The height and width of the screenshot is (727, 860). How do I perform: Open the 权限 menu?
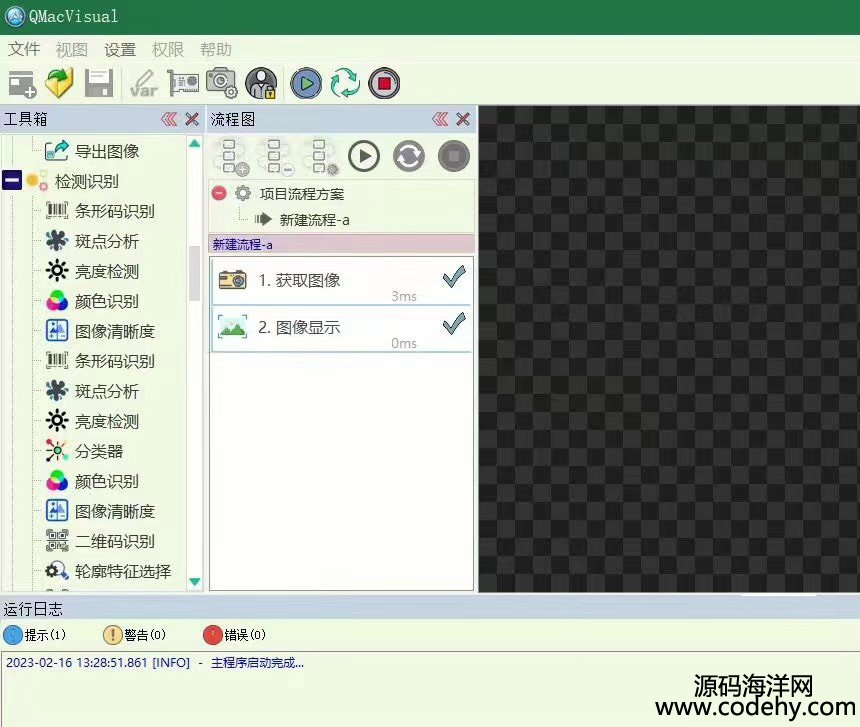(168, 50)
